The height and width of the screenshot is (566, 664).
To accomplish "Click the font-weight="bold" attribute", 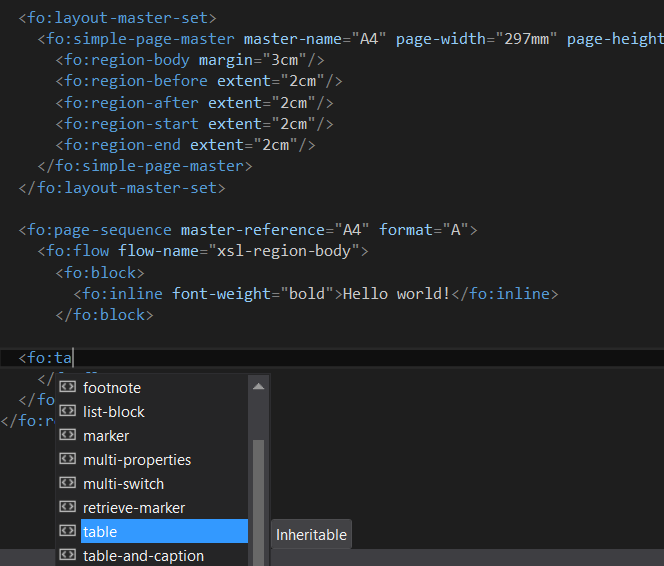I will pyautogui.click(x=253, y=294).
